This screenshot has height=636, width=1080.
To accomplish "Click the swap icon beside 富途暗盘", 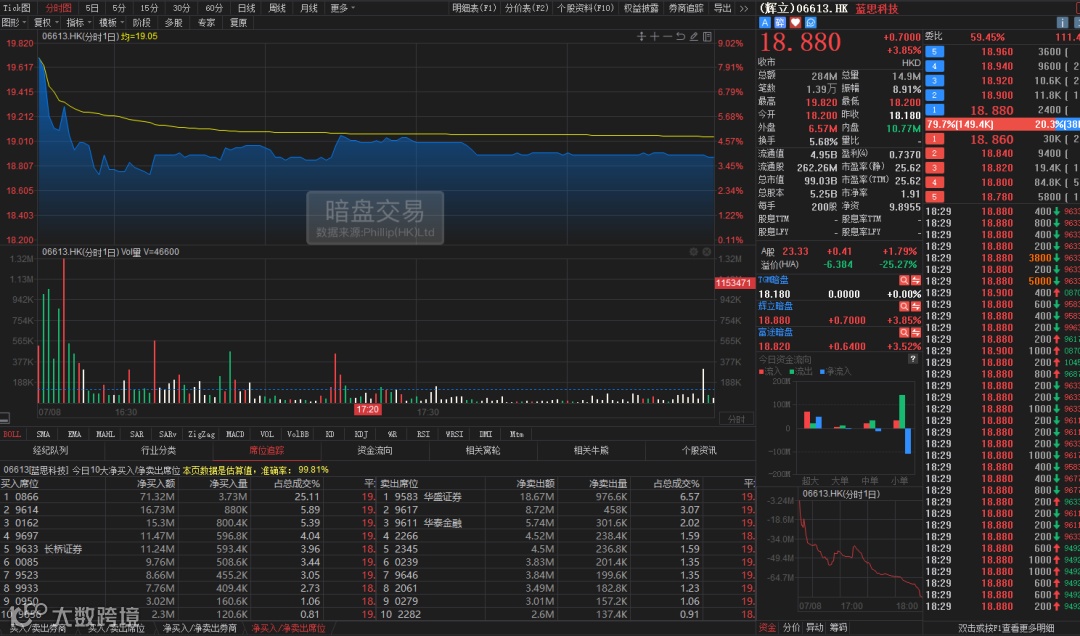I will coord(916,332).
